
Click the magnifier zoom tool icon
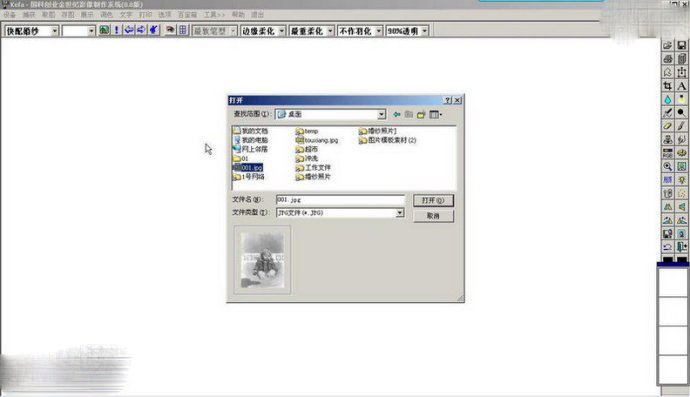tap(668, 166)
